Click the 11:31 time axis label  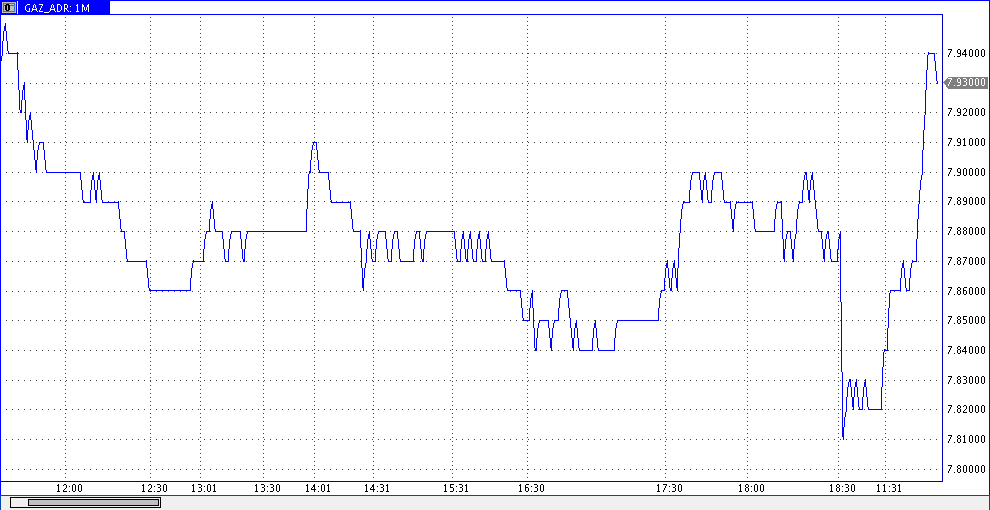tap(888, 489)
